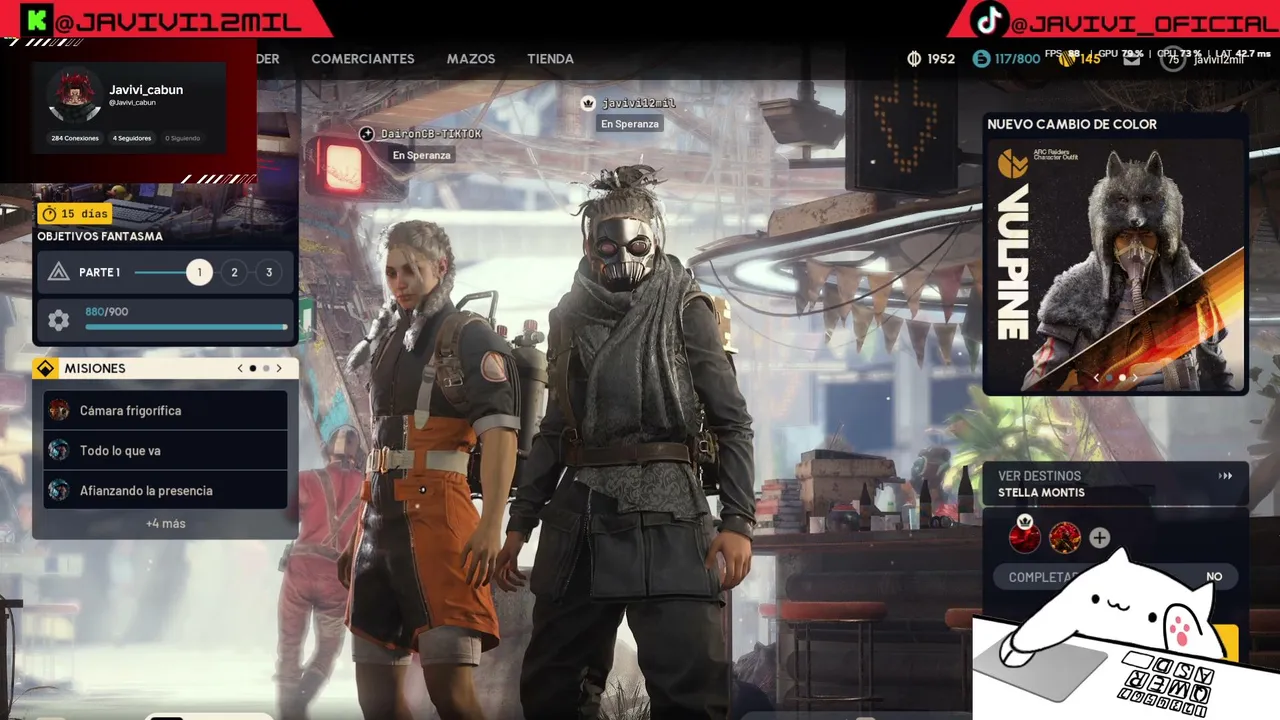
Task: Click the Misiones panel header title
Action: 95,368
